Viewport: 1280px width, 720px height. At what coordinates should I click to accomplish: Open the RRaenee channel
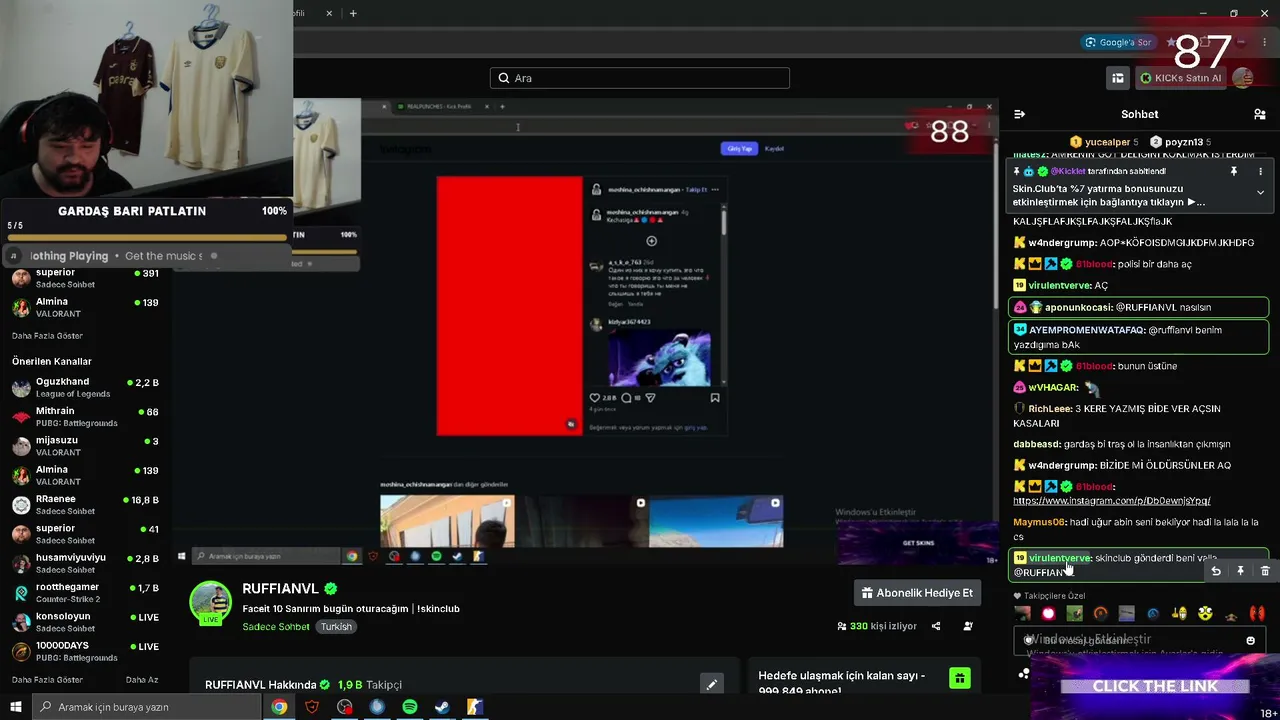pyautogui.click(x=86, y=504)
